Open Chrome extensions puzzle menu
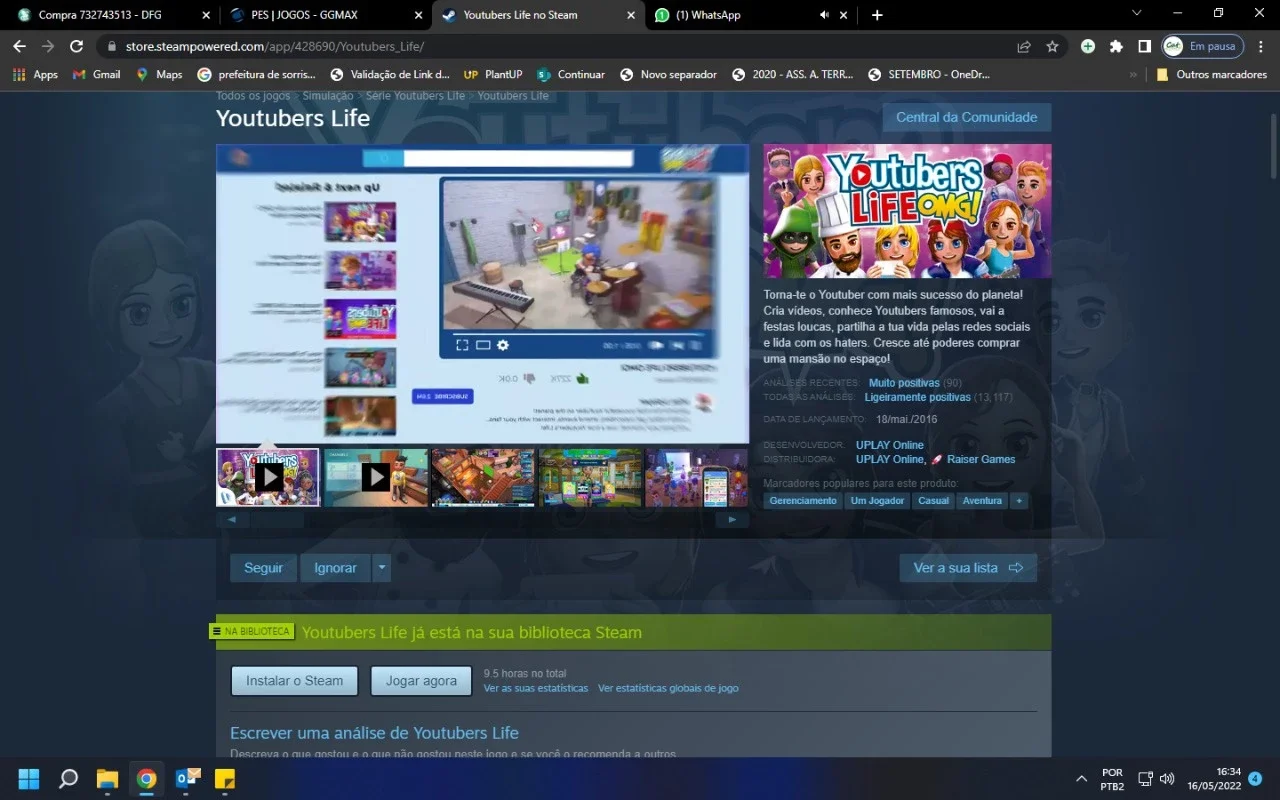The image size is (1280, 800). point(1116,46)
